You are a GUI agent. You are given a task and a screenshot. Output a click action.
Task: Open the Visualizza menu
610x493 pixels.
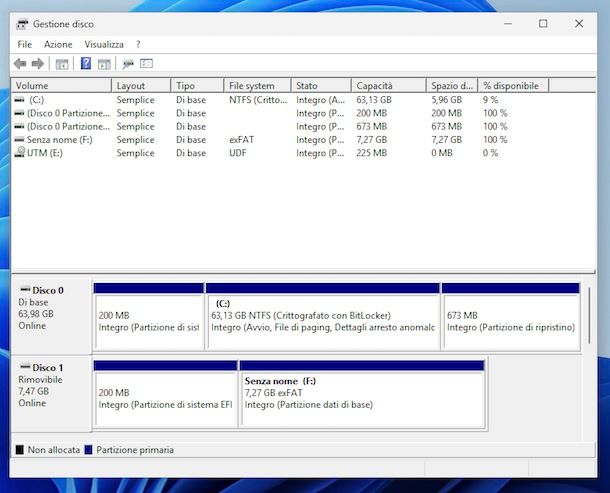pyautogui.click(x=104, y=44)
